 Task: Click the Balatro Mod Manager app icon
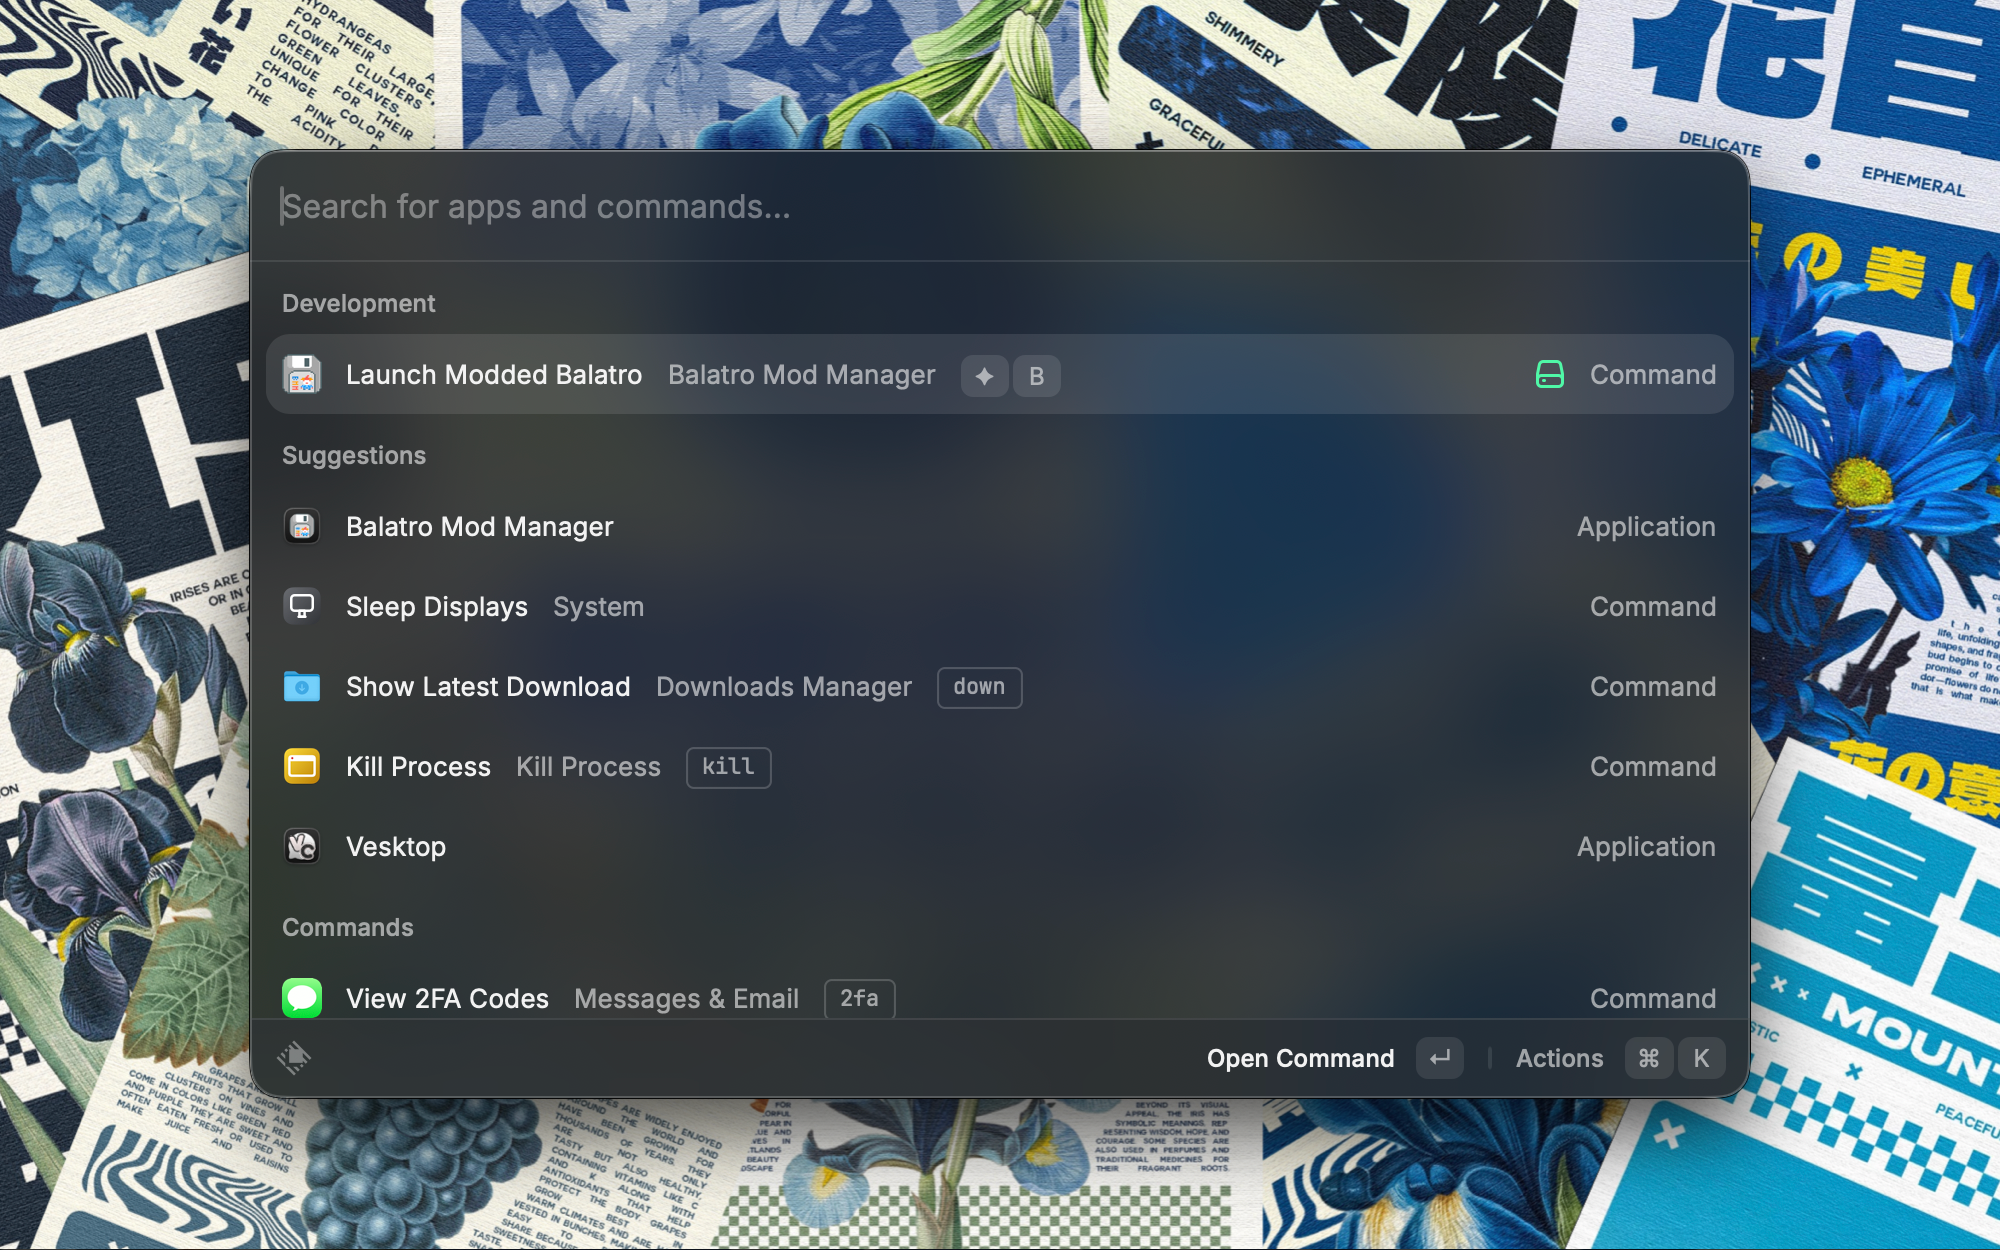[302, 527]
